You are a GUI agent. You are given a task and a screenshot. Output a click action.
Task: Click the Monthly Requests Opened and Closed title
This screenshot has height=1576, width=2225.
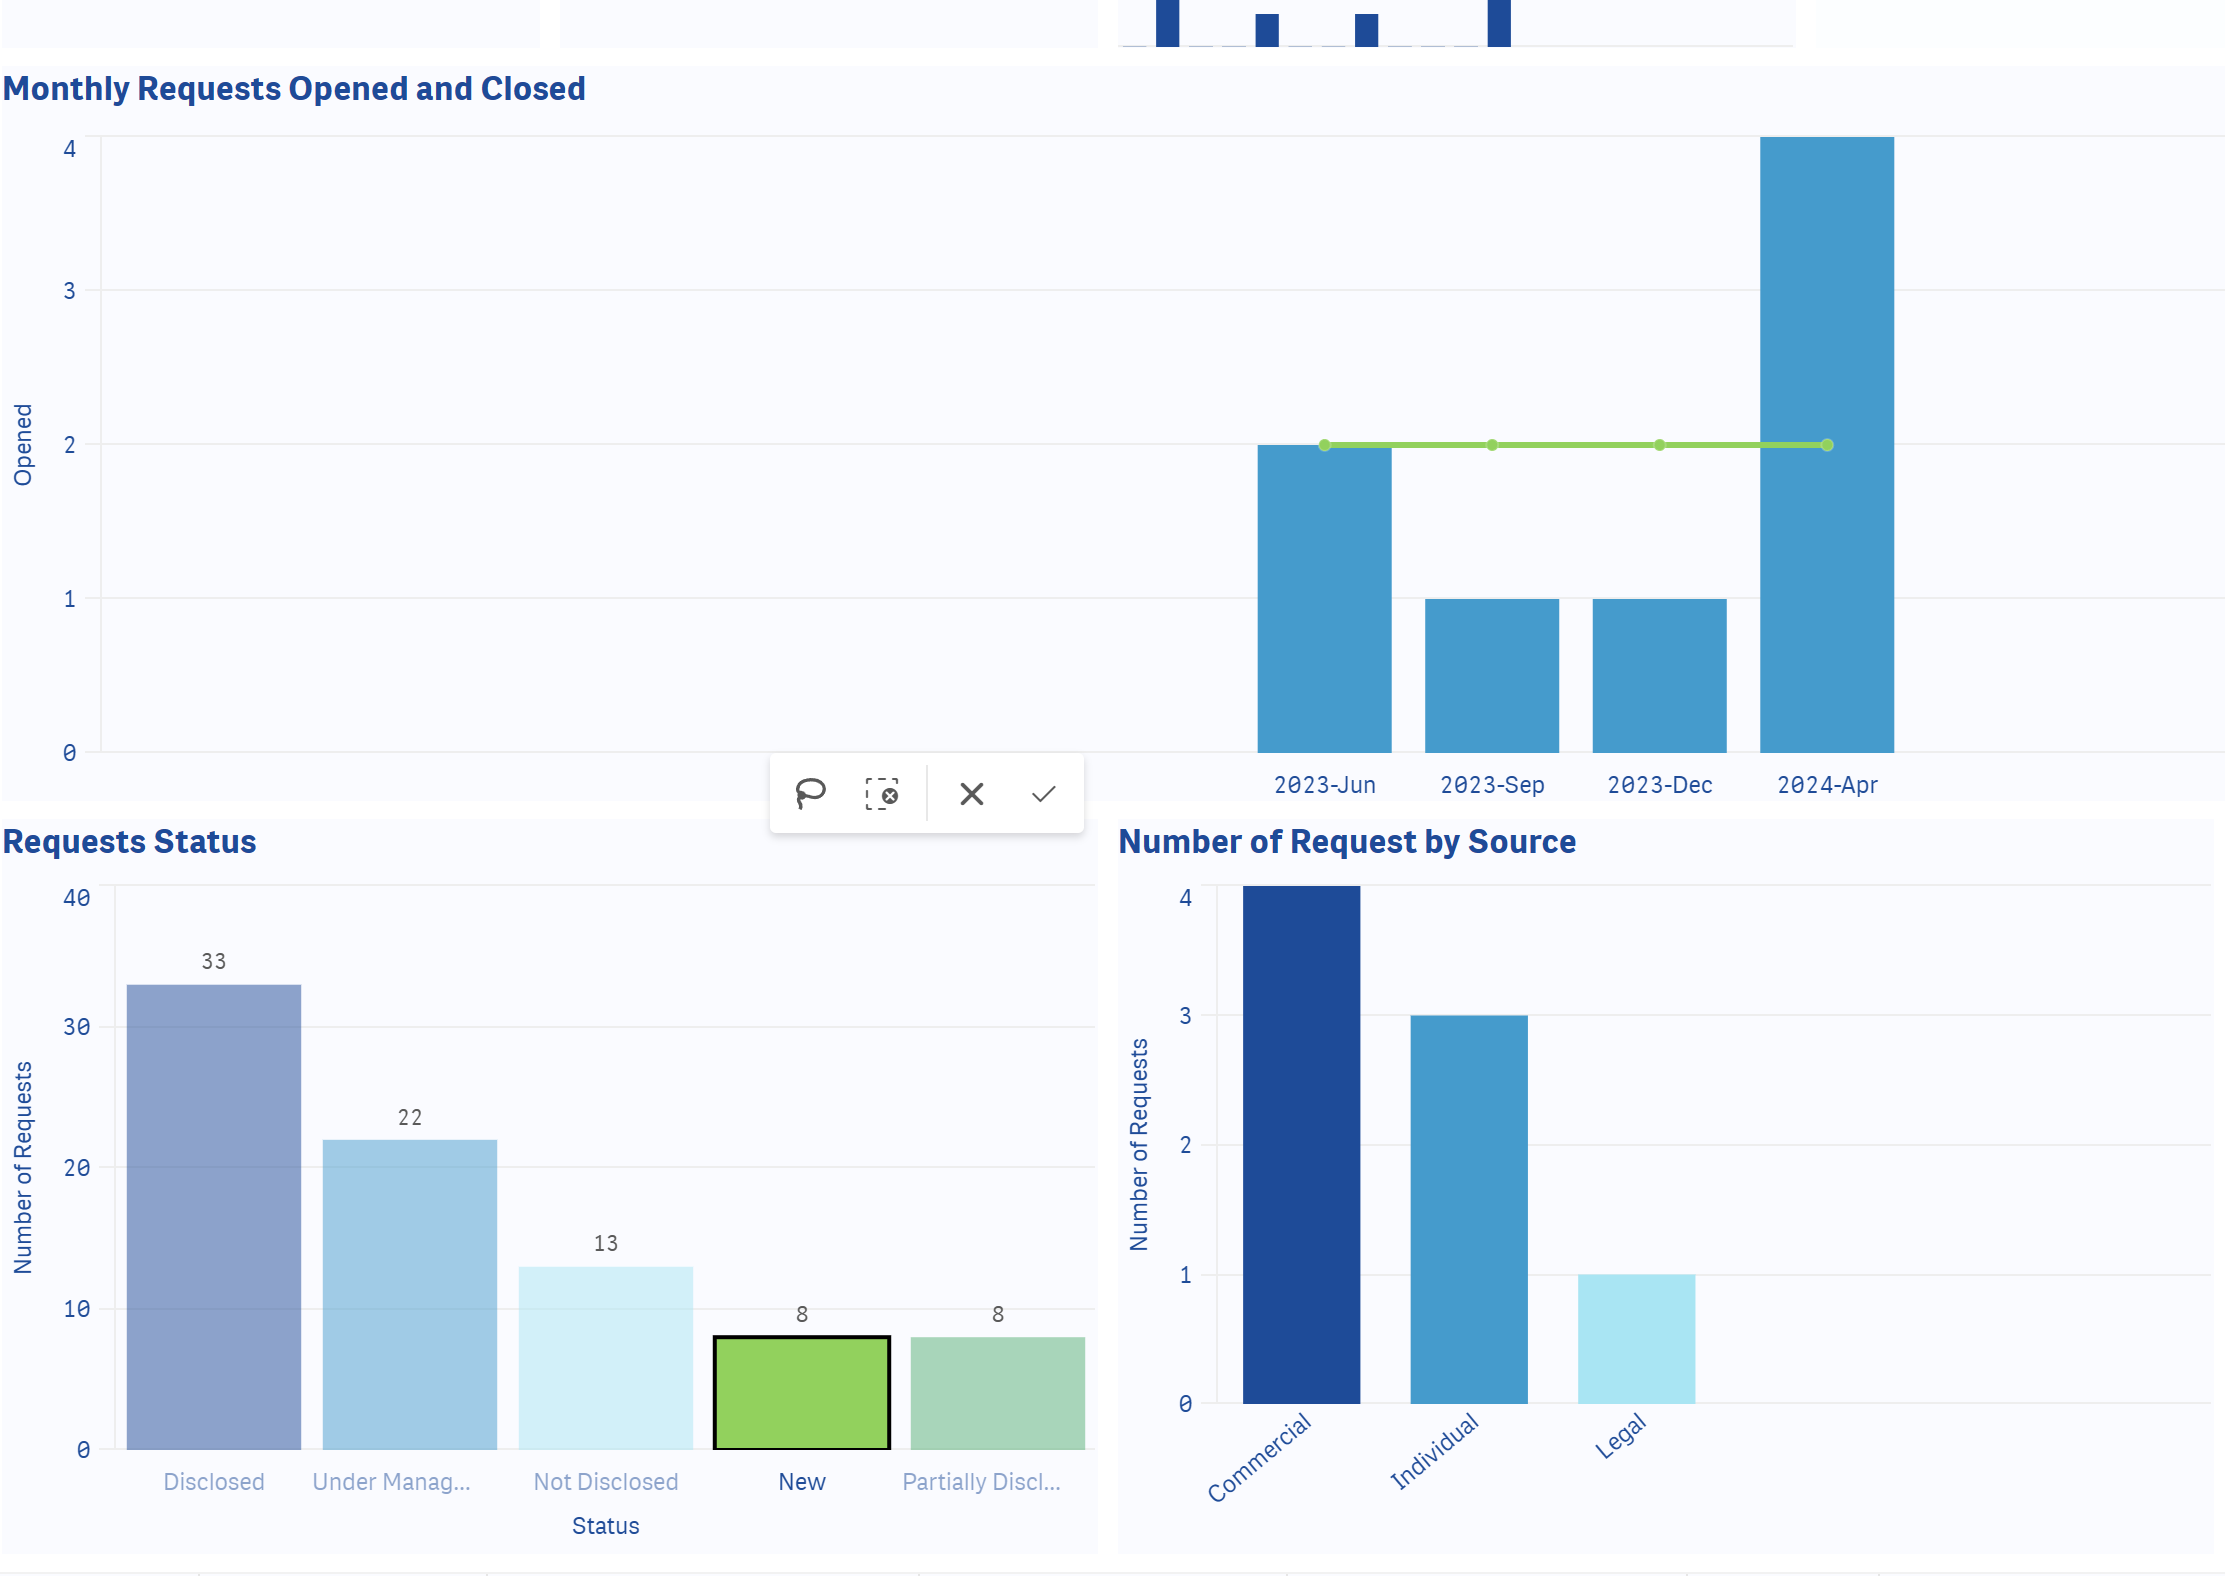click(294, 88)
